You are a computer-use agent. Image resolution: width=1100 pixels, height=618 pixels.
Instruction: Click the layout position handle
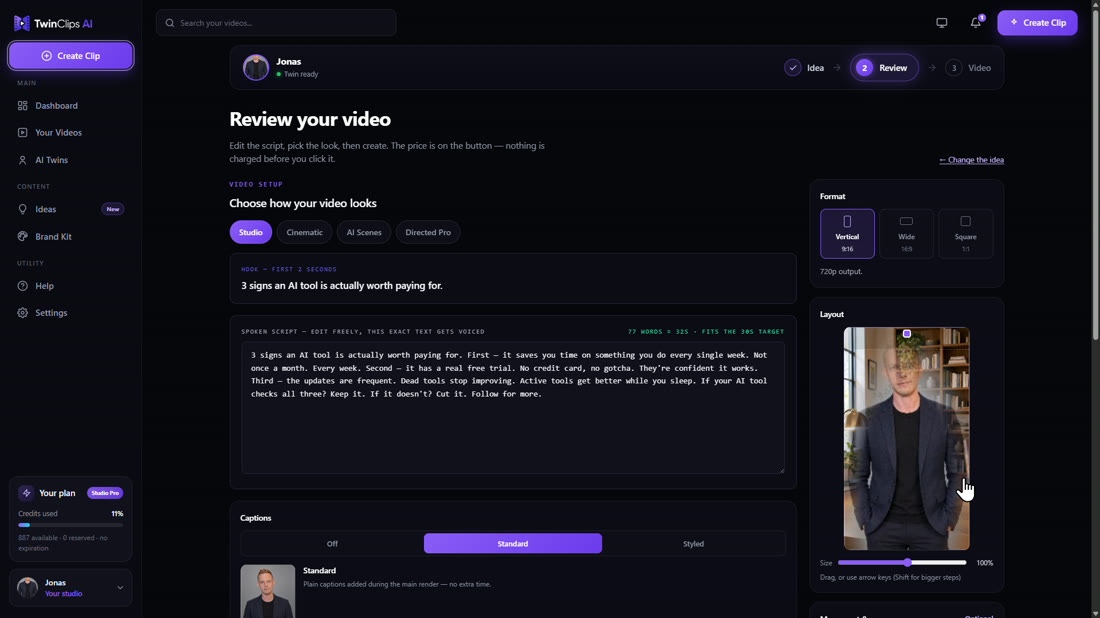click(907, 334)
